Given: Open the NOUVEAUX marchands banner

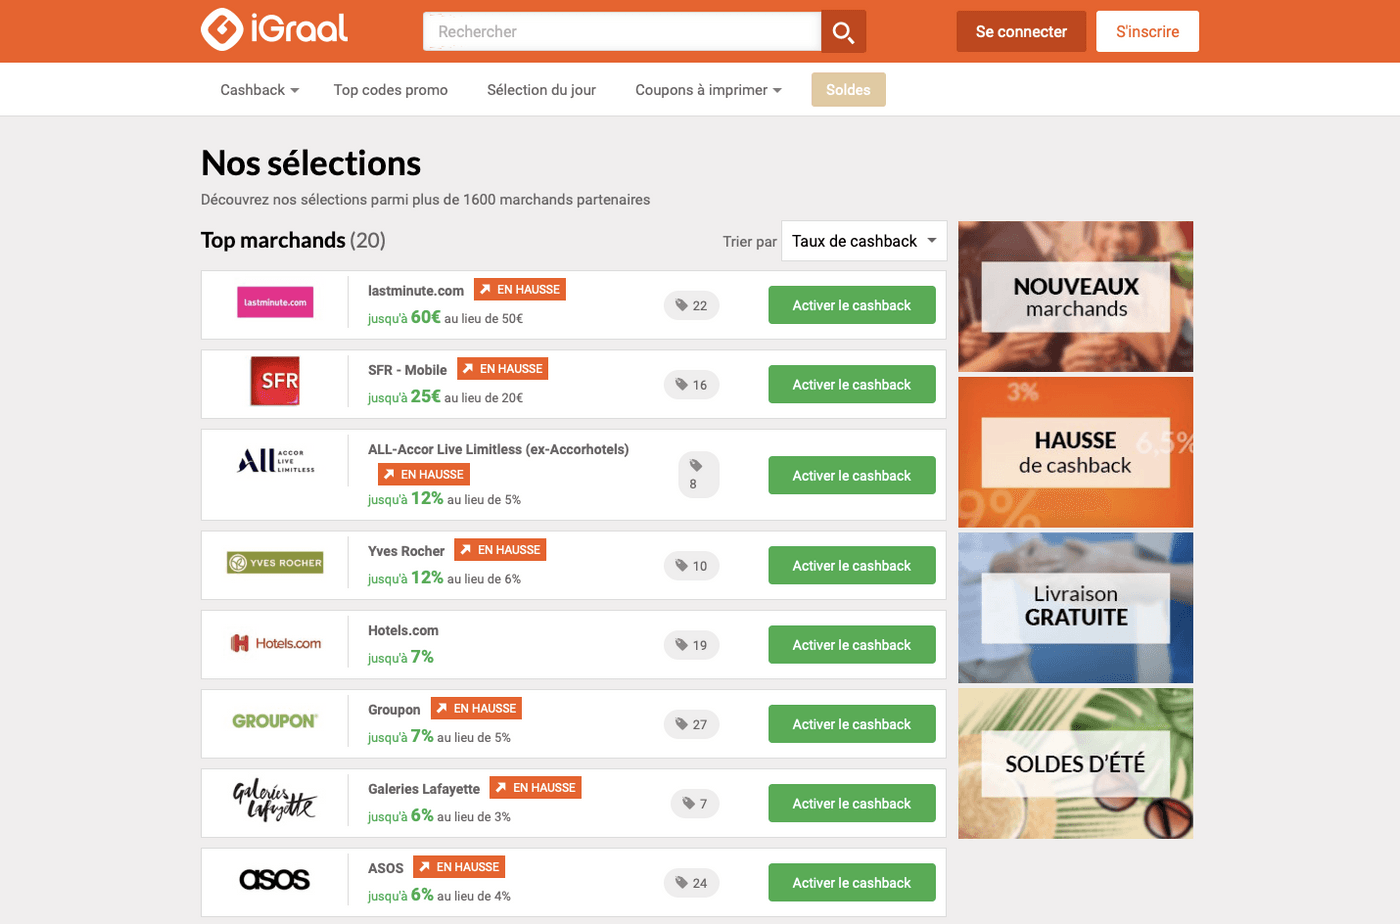Looking at the screenshot, I should pyautogui.click(x=1076, y=297).
